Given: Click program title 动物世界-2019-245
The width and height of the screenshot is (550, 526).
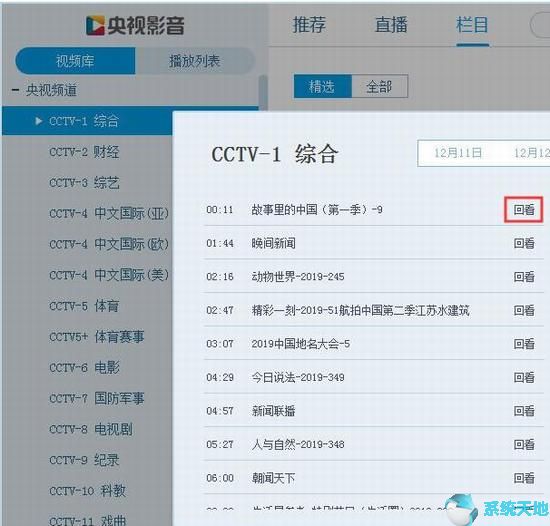Looking at the screenshot, I should click(x=298, y=277).
